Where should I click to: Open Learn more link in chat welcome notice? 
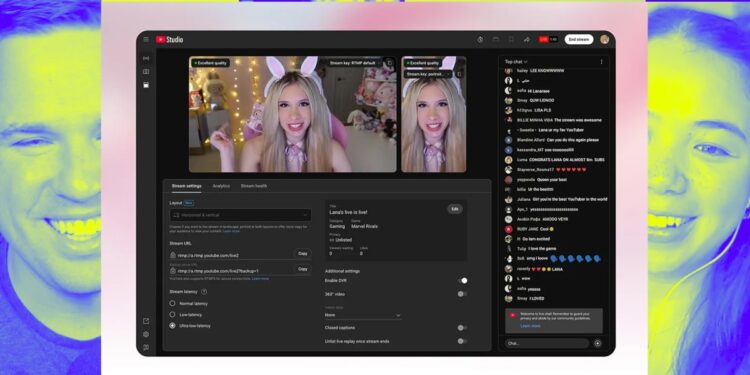530,326
